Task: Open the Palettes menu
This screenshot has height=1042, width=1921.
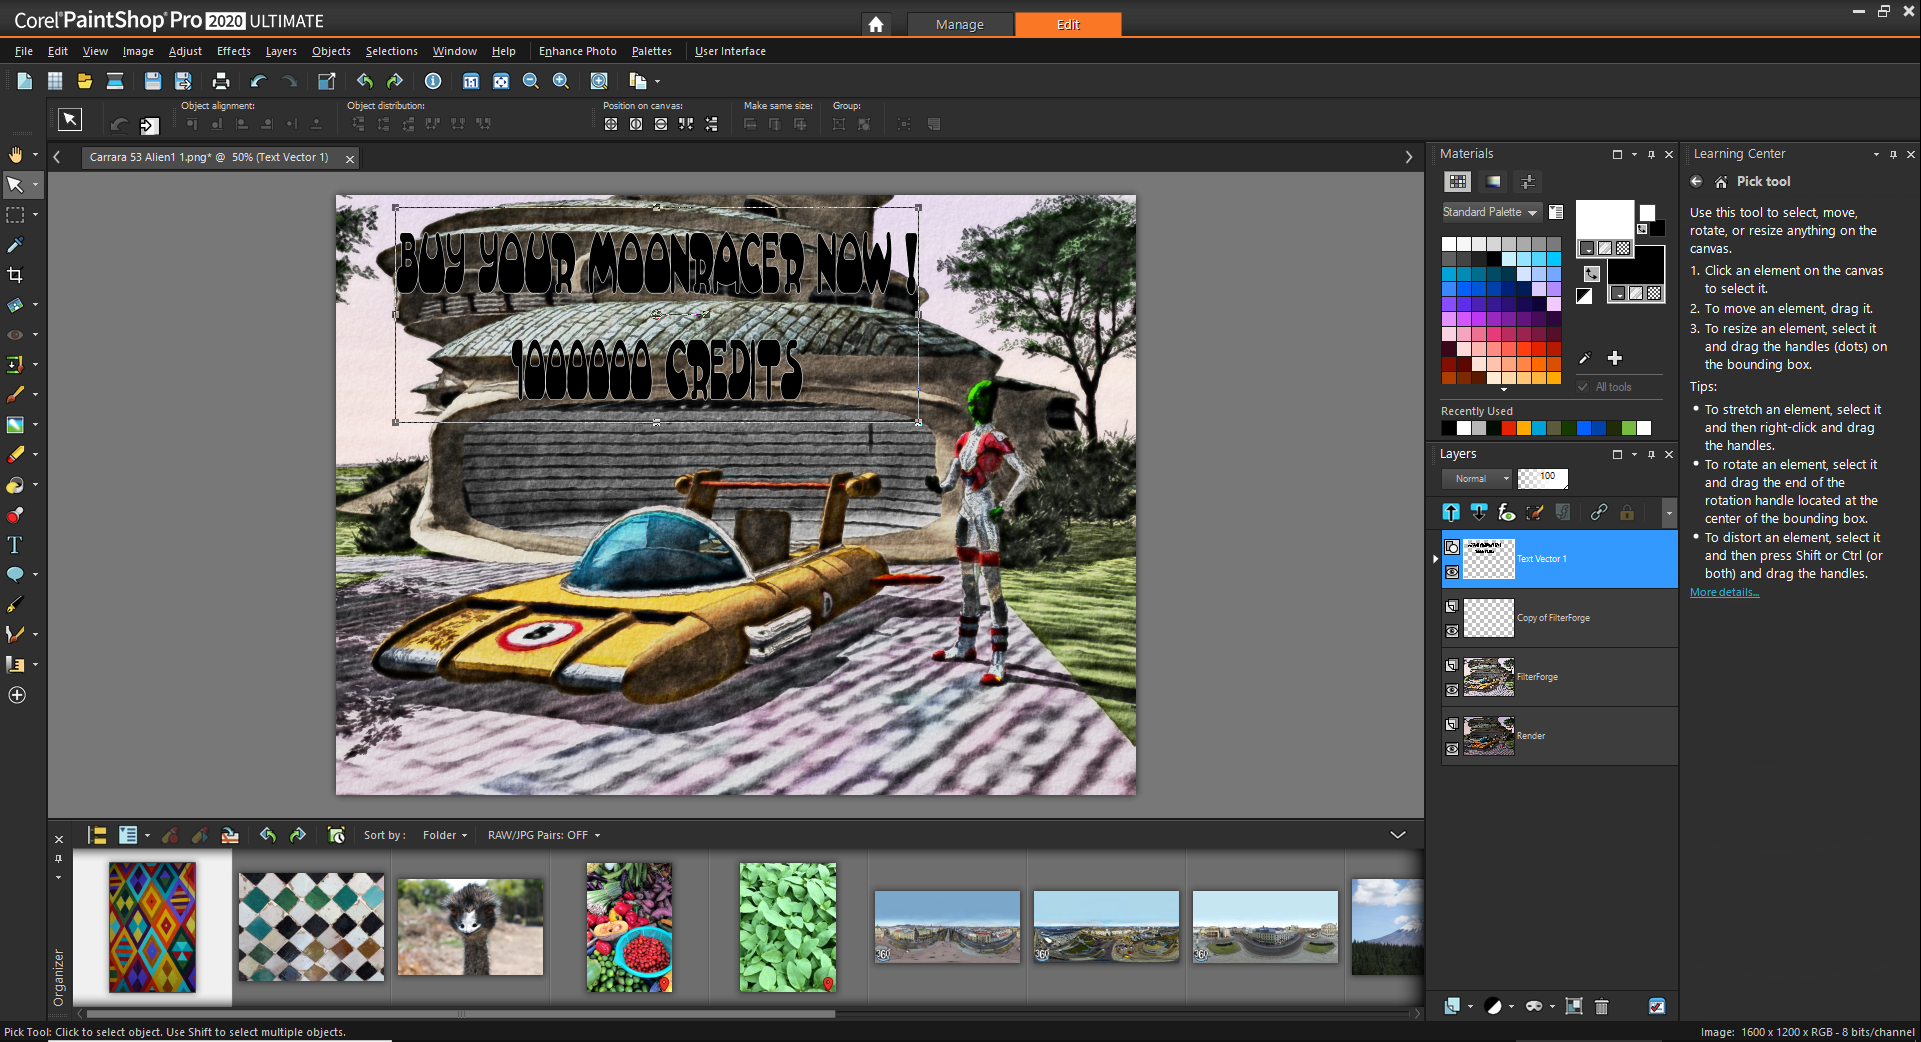Action: 652,51
